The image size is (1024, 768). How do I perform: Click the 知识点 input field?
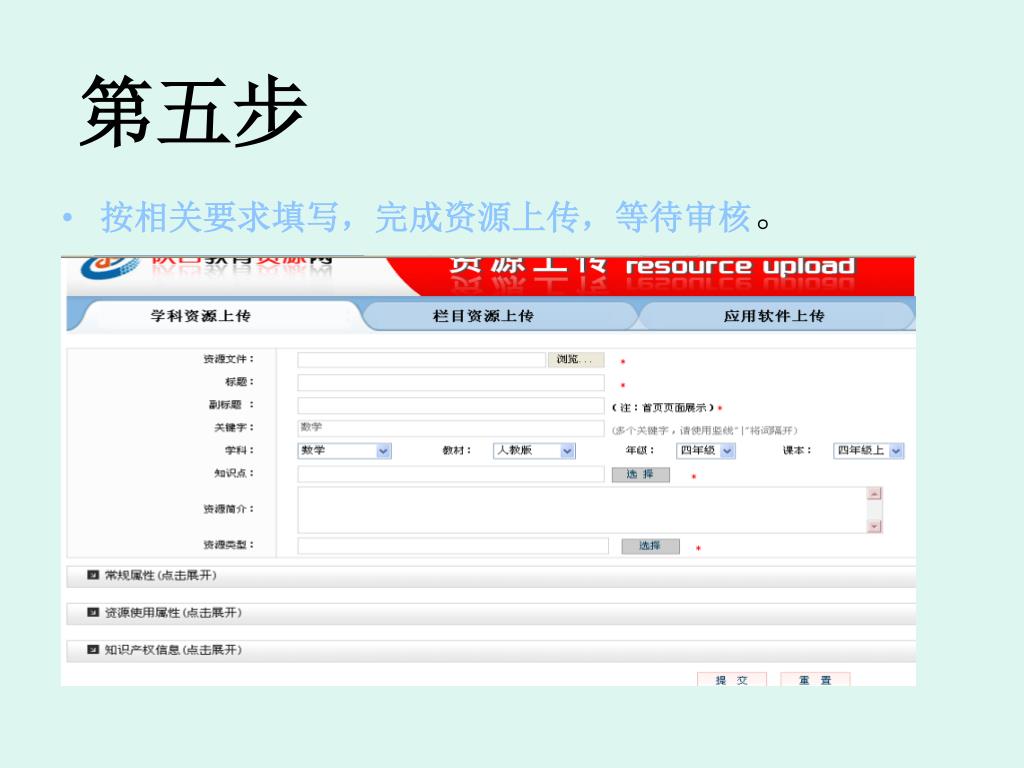tap(451, 474)
